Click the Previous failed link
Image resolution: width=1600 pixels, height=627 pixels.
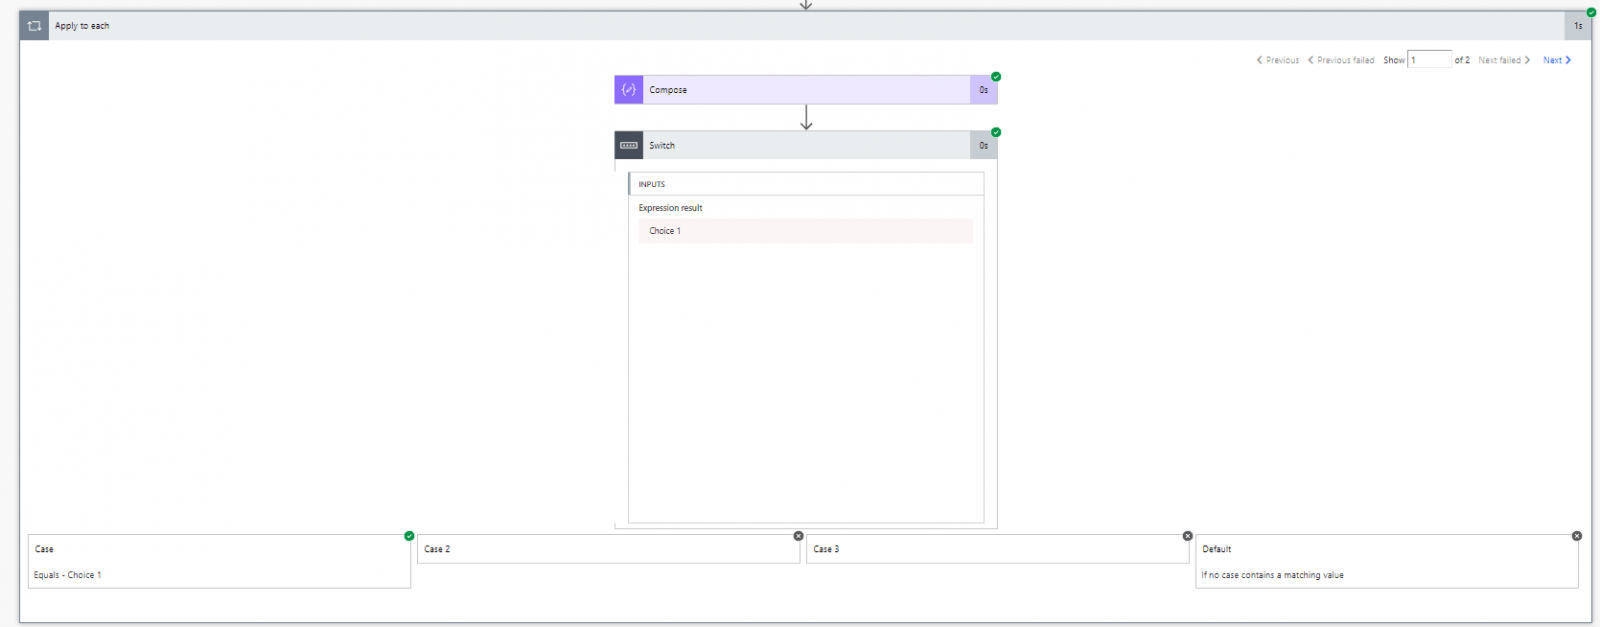click(x=1341, y=60)
